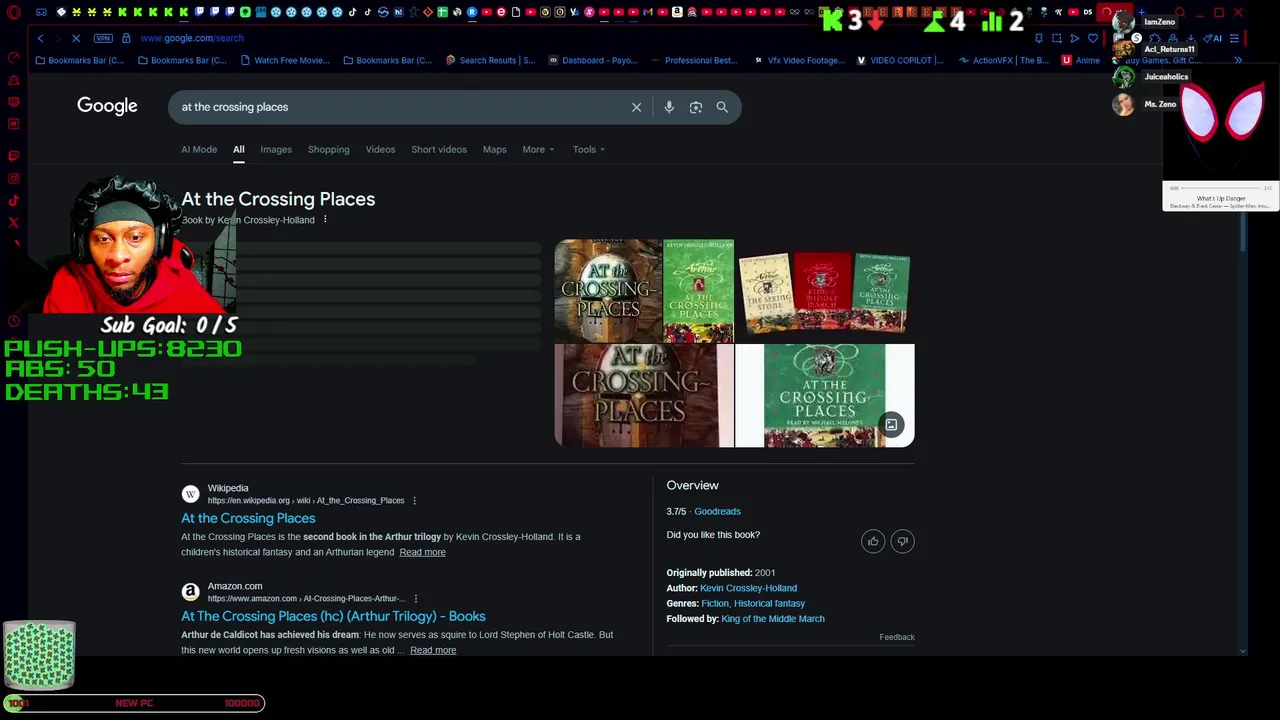Viewport: 1280px width, 720px height.
Task: Open the browser downloads icon
Action: pyautogui.click(x=1190, y=38)
